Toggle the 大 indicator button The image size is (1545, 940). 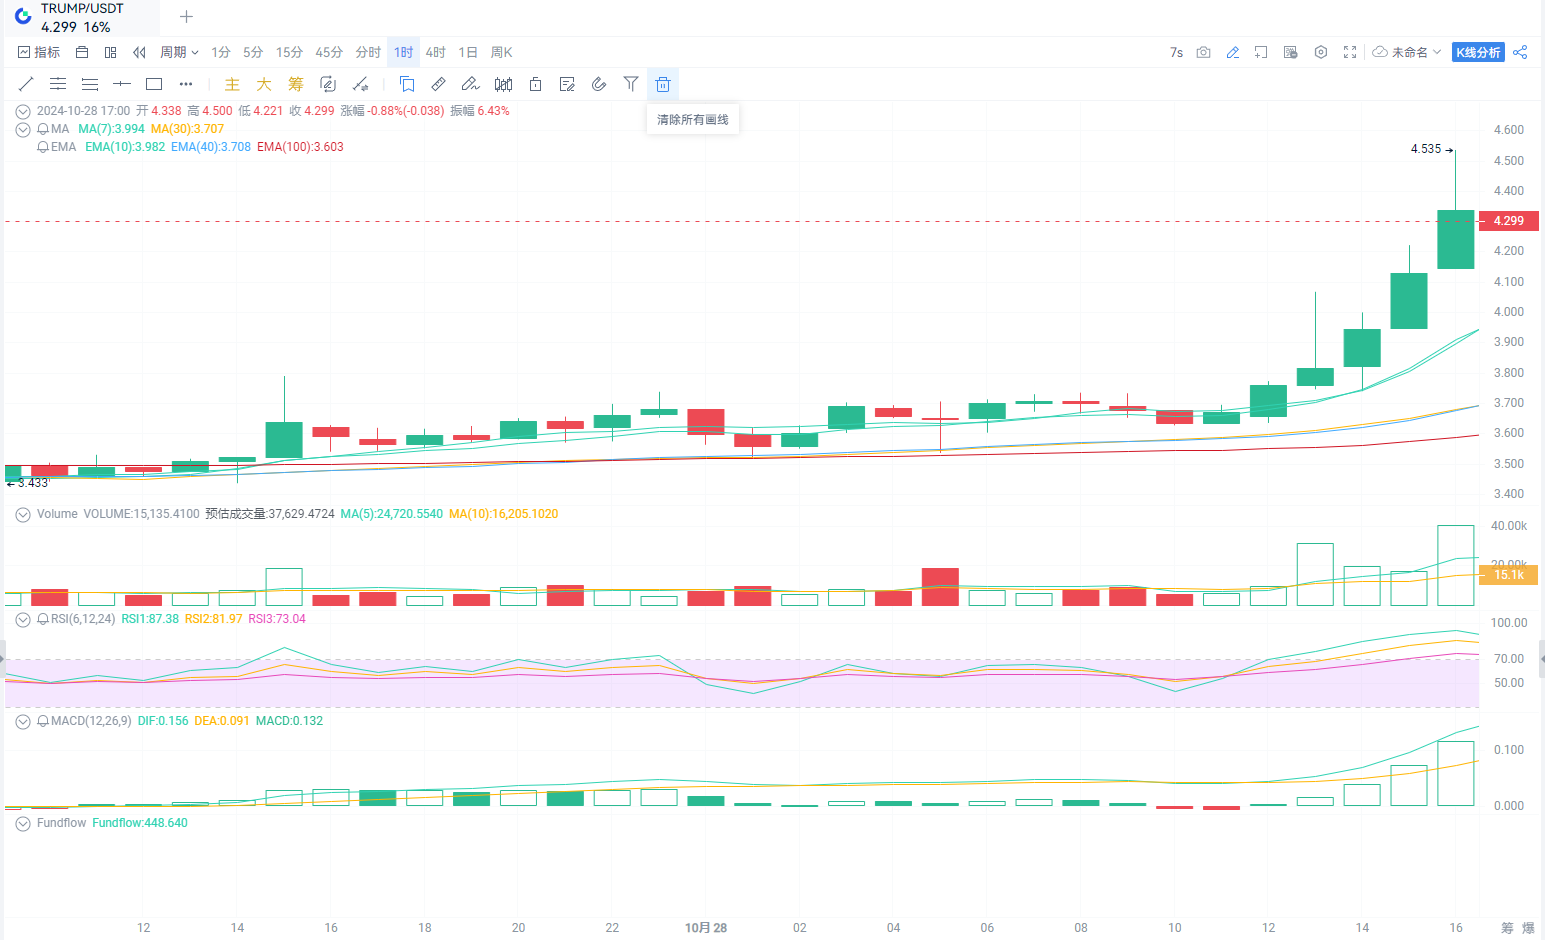tap(264, 84)
